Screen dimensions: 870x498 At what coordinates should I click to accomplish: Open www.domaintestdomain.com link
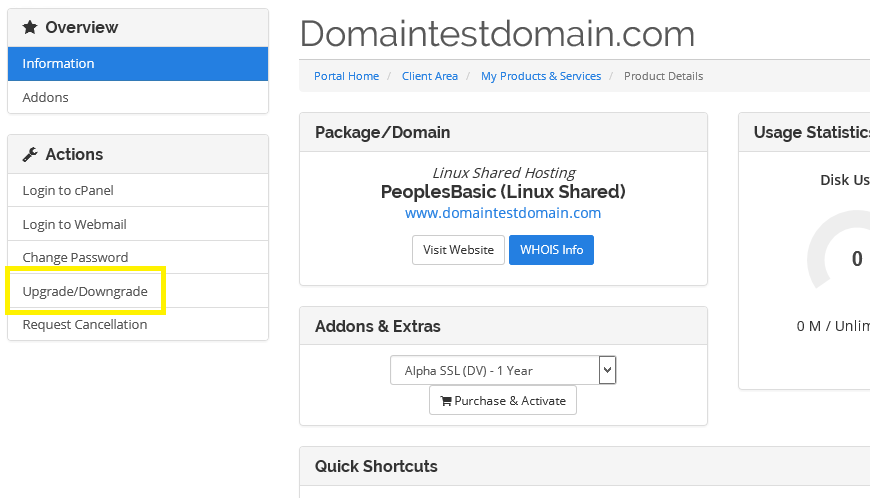[503, 213]
